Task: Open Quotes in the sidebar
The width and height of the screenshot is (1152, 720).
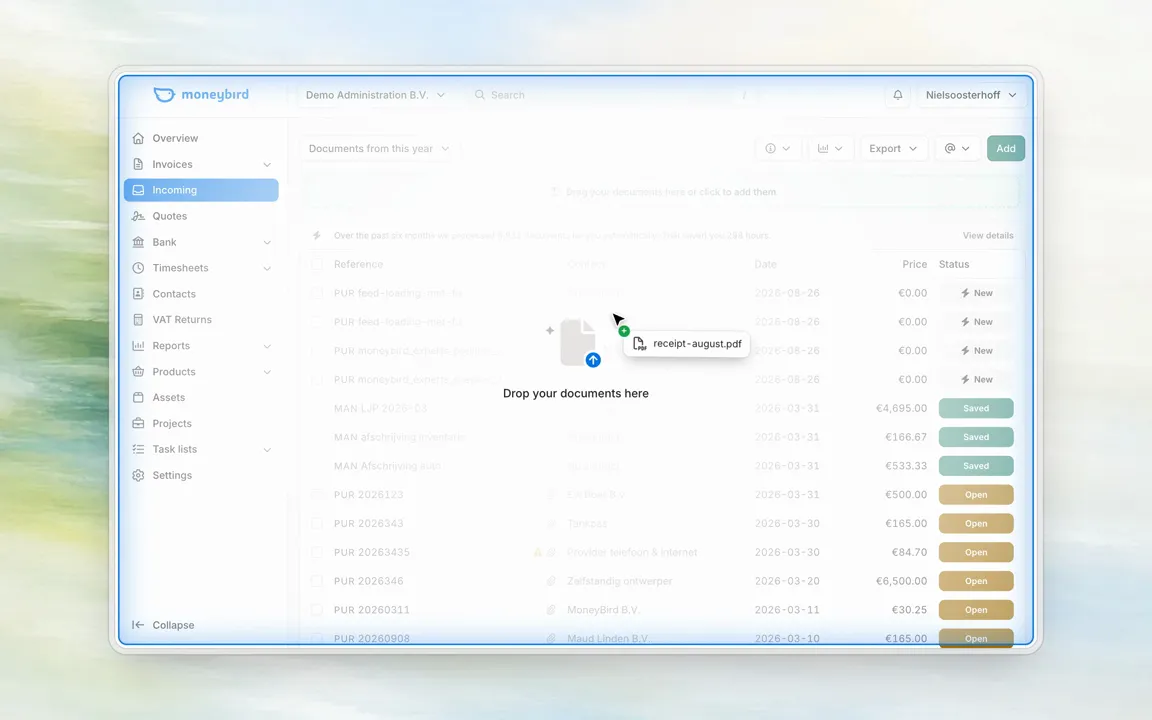Action: [x=201, y=216]
